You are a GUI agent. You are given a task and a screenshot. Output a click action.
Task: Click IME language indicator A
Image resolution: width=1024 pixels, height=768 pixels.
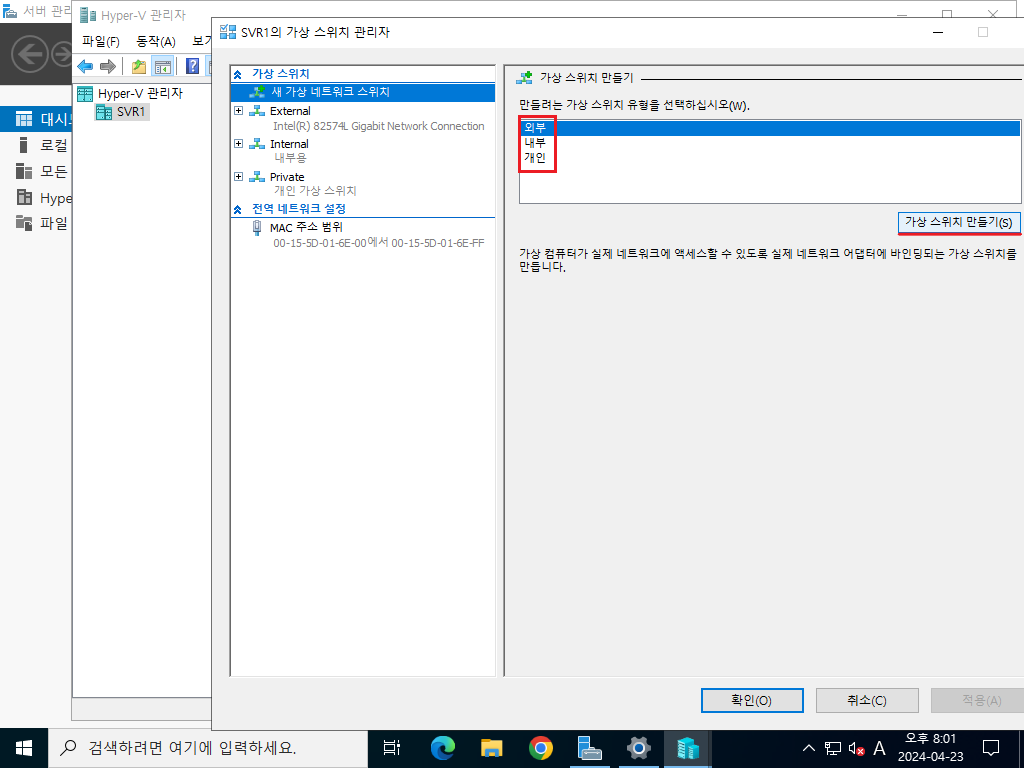(x=879, y=748)
